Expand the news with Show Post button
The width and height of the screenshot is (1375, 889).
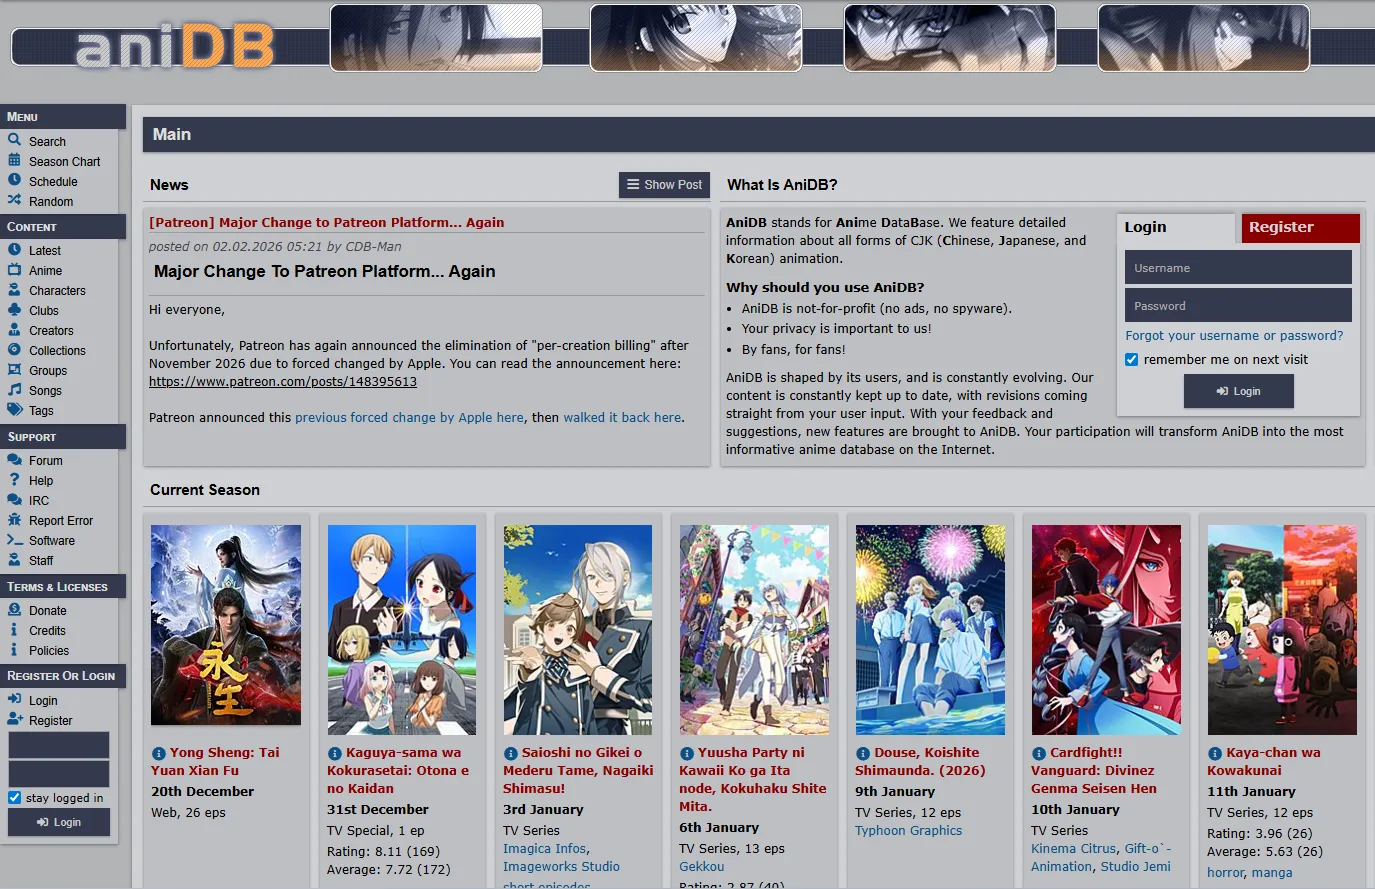pos(664,185)
